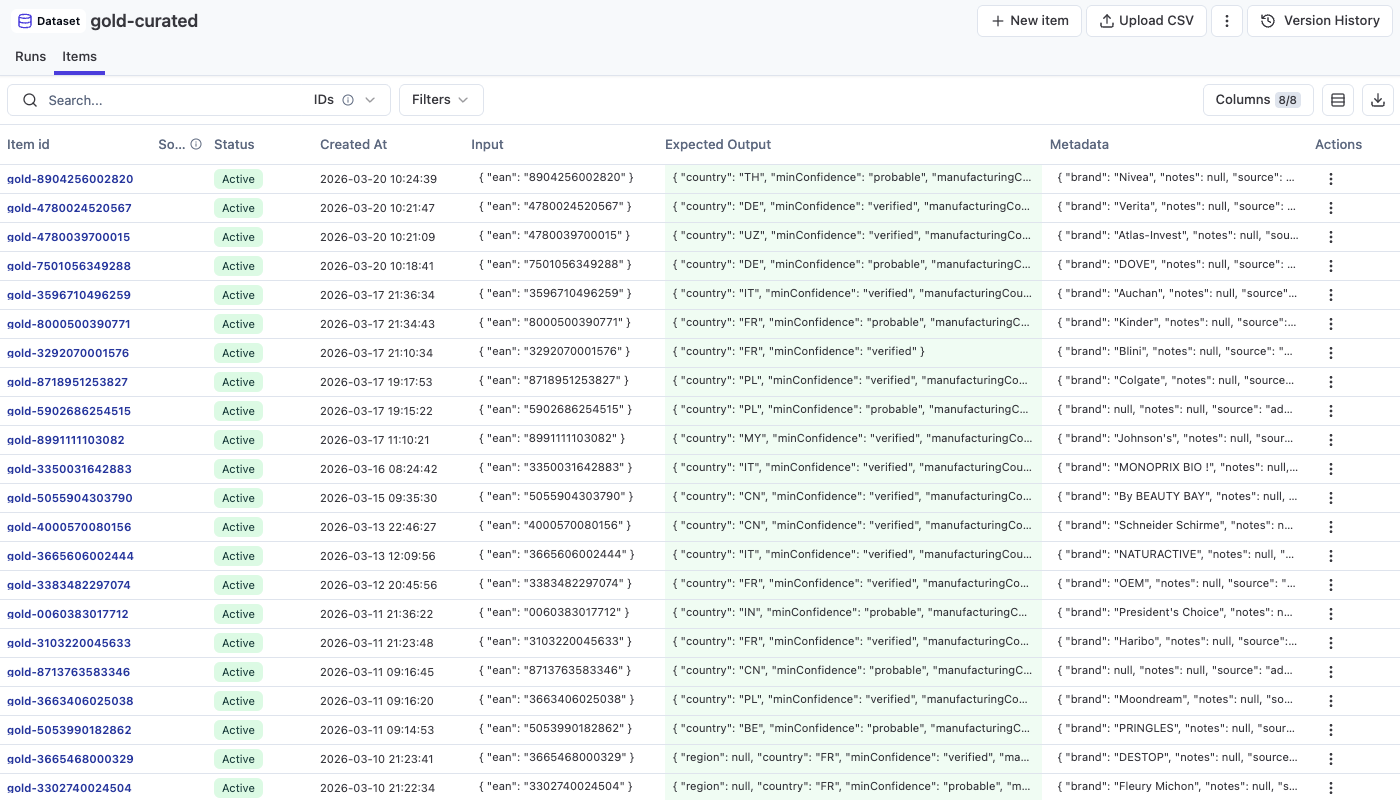Click the info icon in the Source column header
The image size is (1400, 800).
tap(196, 145)
